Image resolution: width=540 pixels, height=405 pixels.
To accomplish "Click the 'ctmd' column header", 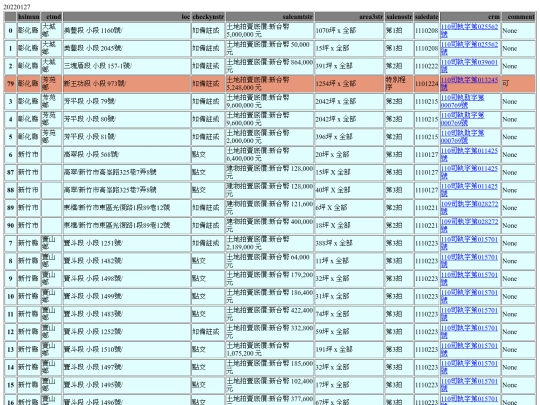I will 52,17.
